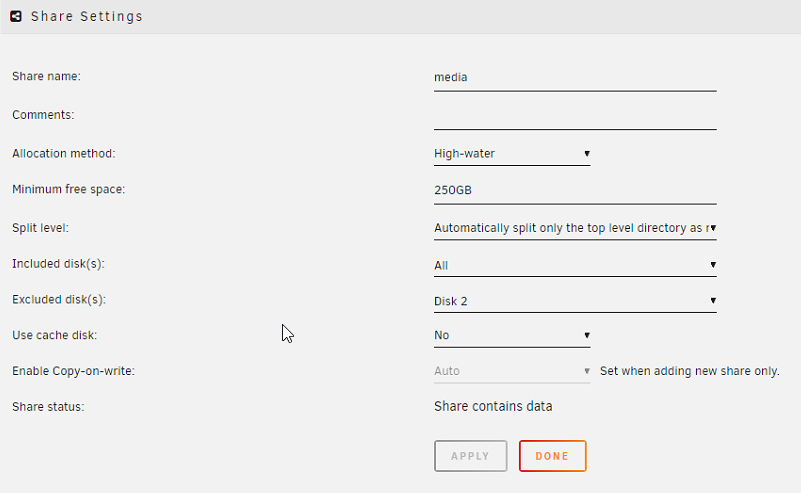Click the 'Excluded disk(s):' label

59,299
